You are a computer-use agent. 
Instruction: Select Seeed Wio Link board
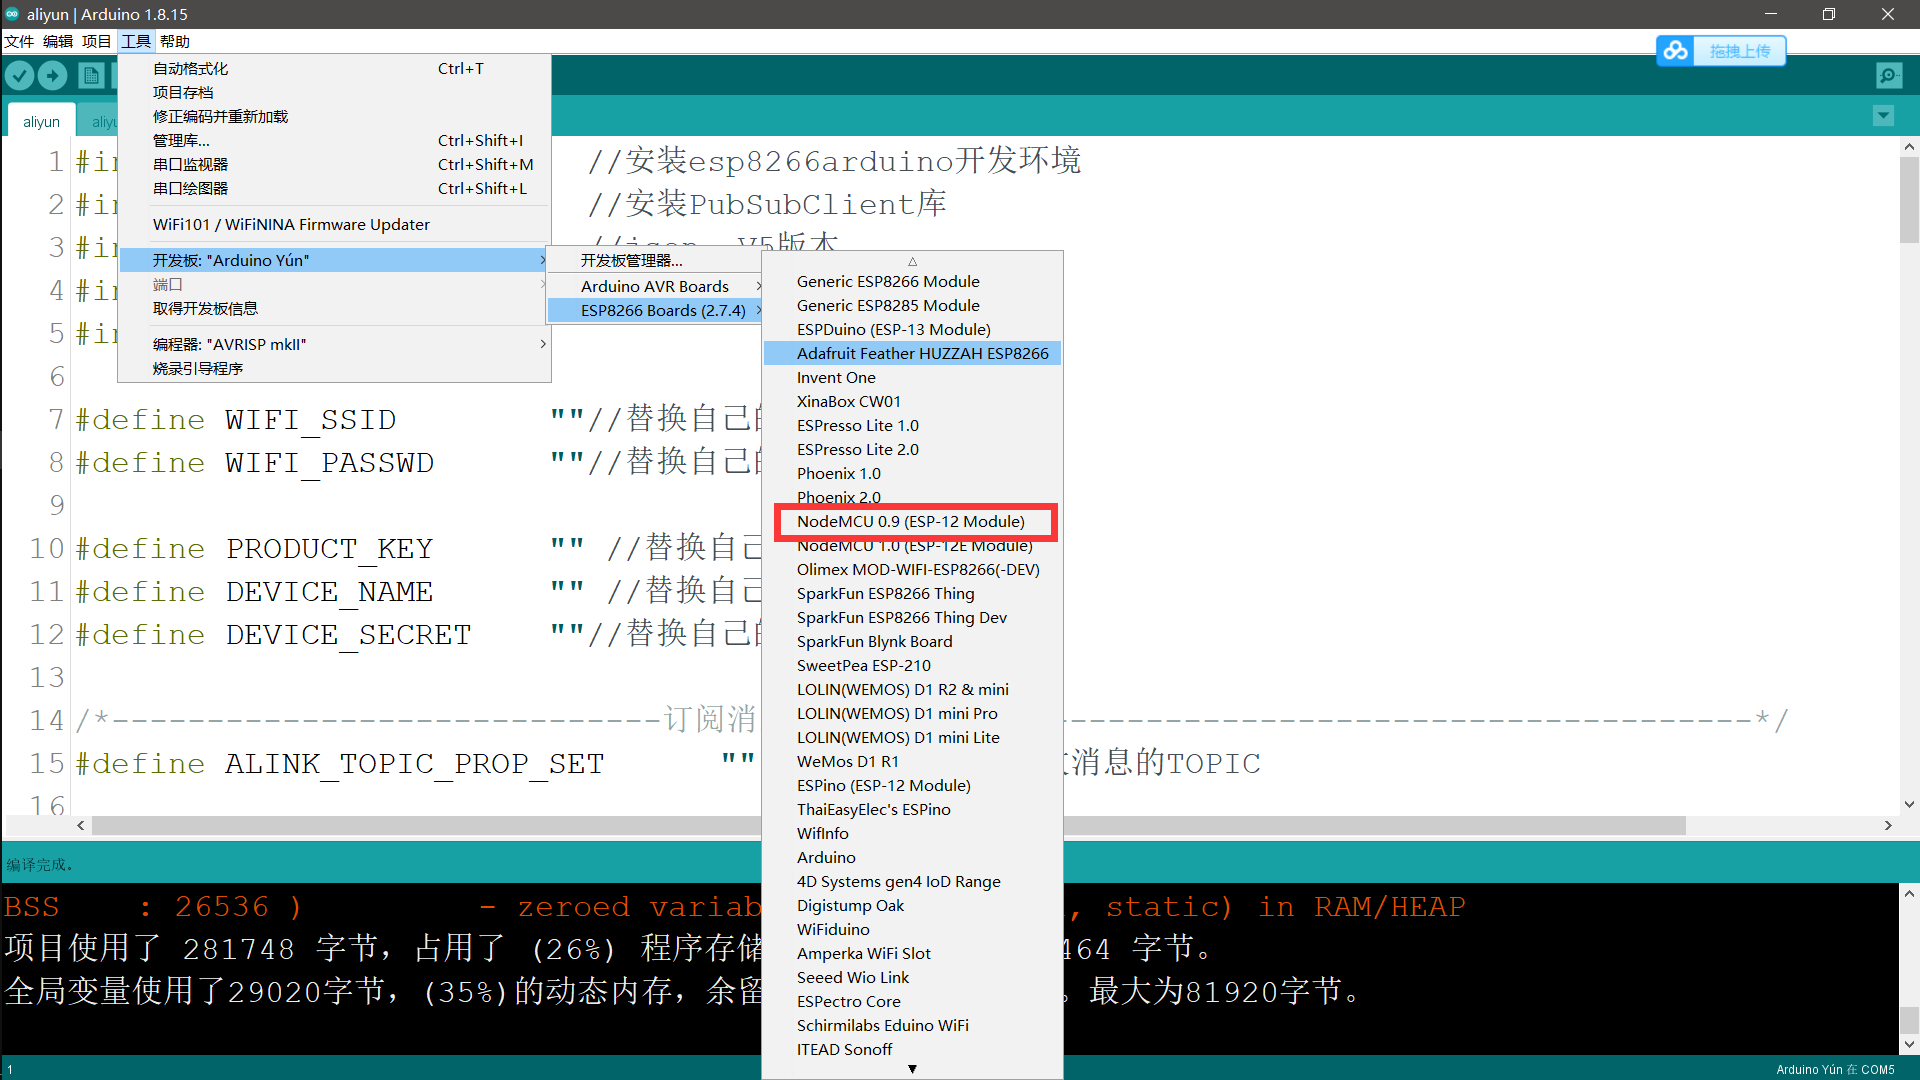(912, 977)
